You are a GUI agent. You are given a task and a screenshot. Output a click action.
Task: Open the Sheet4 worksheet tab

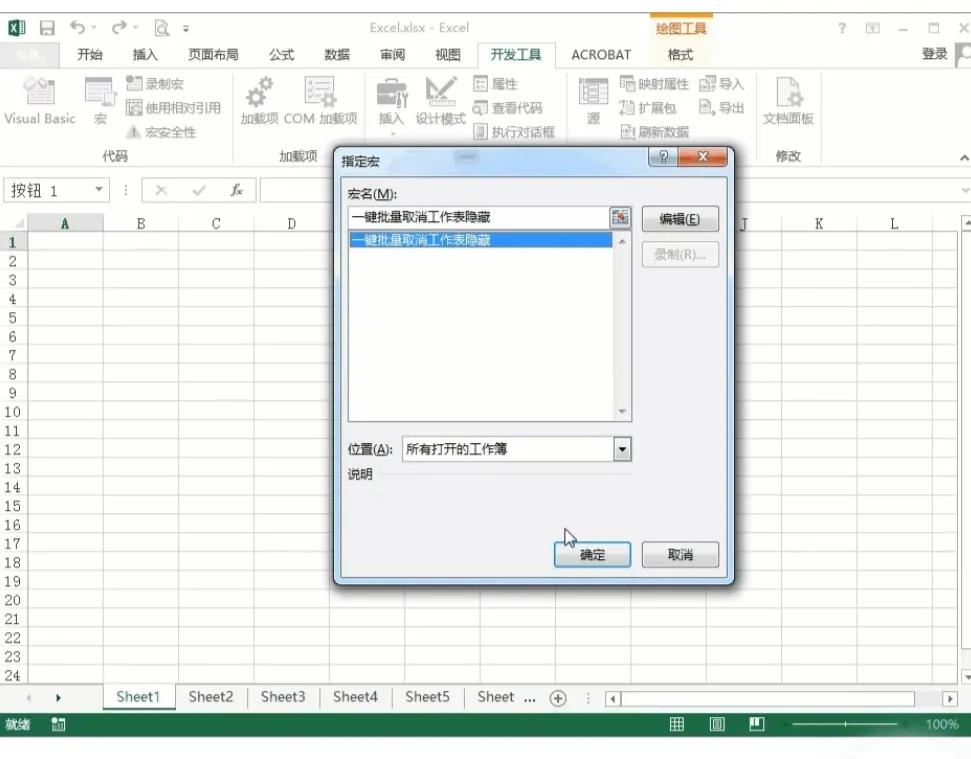(x=355, y=697)
